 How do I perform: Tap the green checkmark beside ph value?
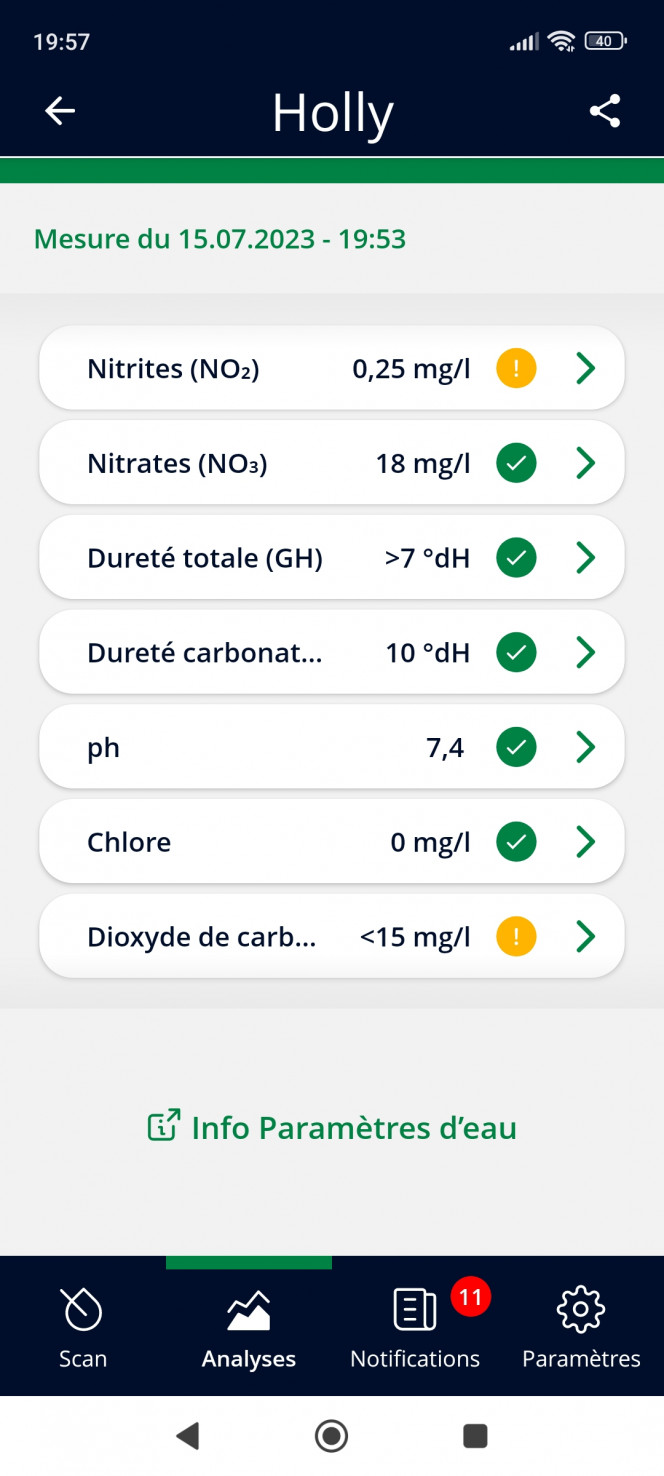click(516, 747)
